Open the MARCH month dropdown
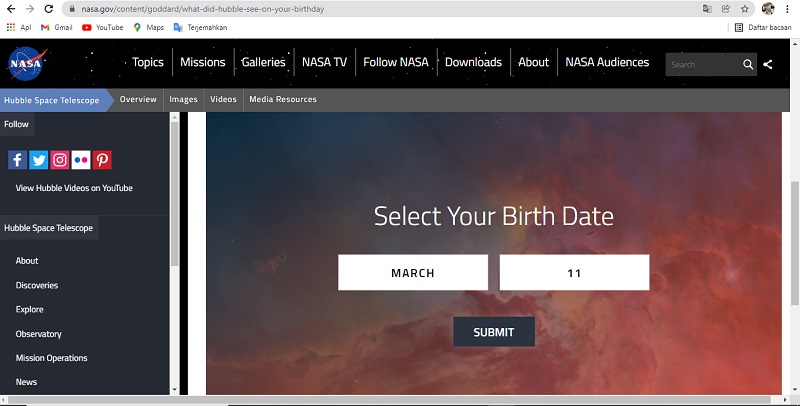The image size is (800, 406). 413,273
